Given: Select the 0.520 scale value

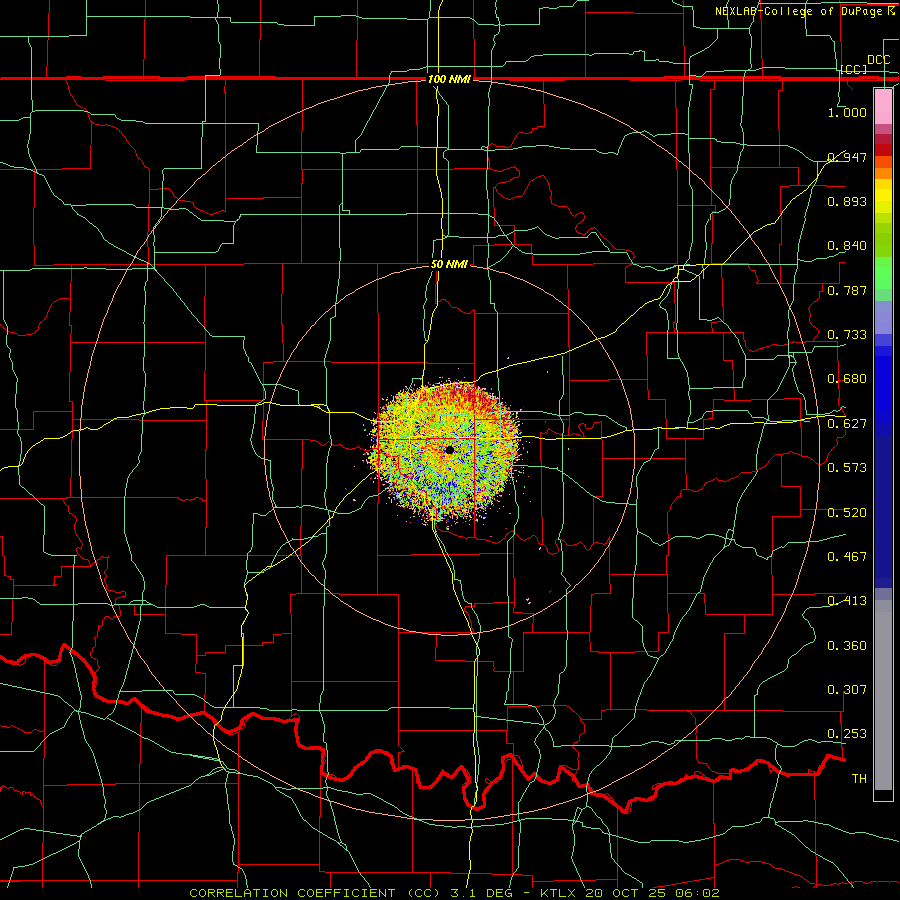Looking at the screenshot, I should (847, 512).
